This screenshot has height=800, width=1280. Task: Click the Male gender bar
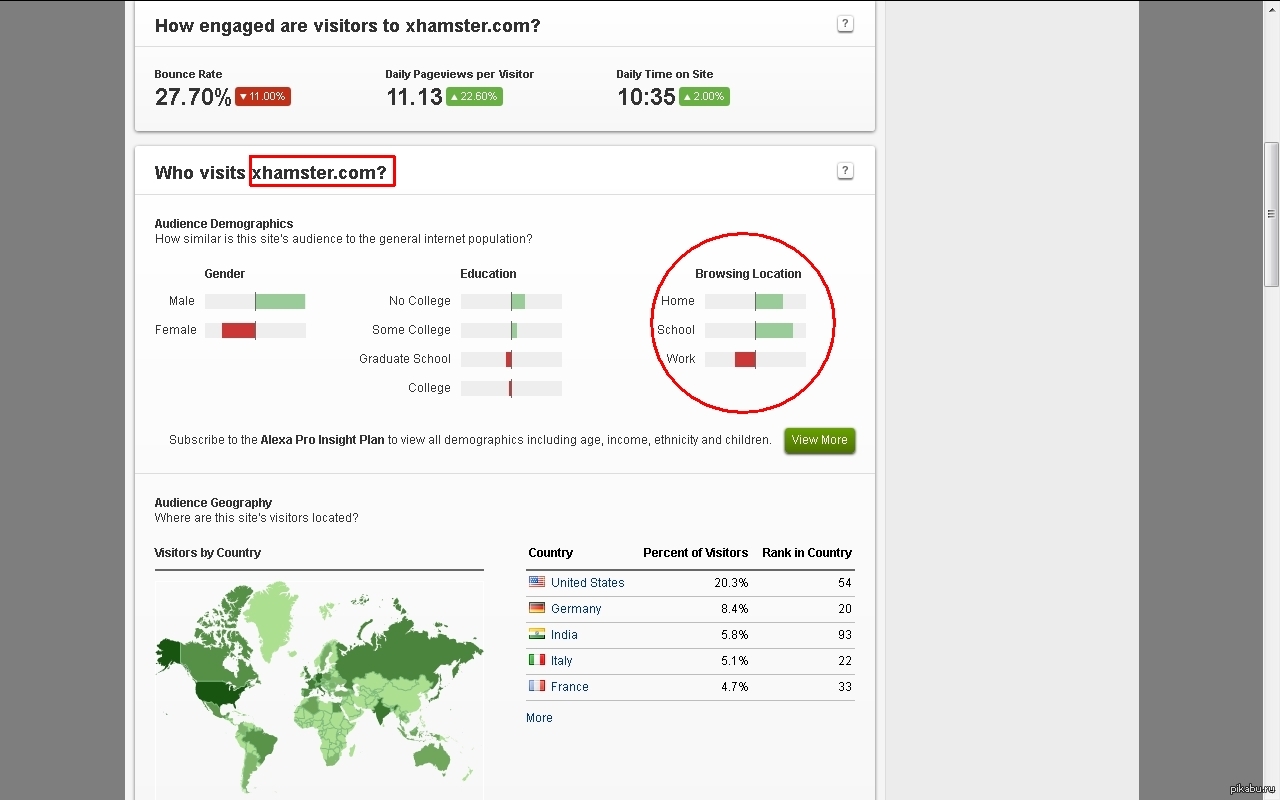pyautogui.click(x=255, y=301)
